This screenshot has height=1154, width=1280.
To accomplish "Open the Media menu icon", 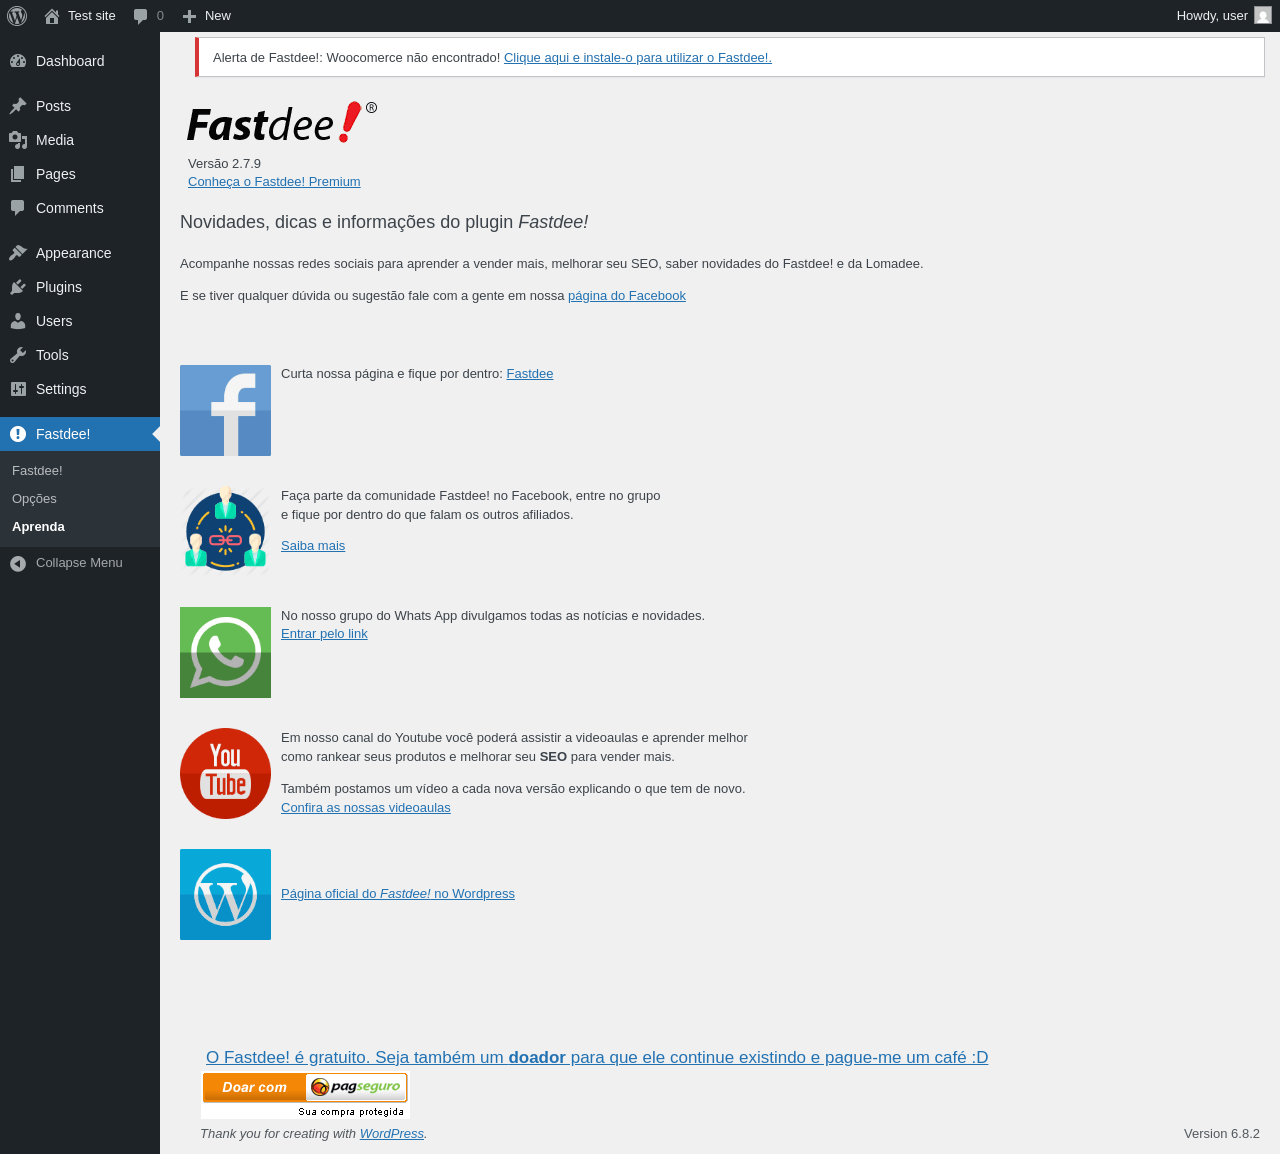I will coord(18,140).
